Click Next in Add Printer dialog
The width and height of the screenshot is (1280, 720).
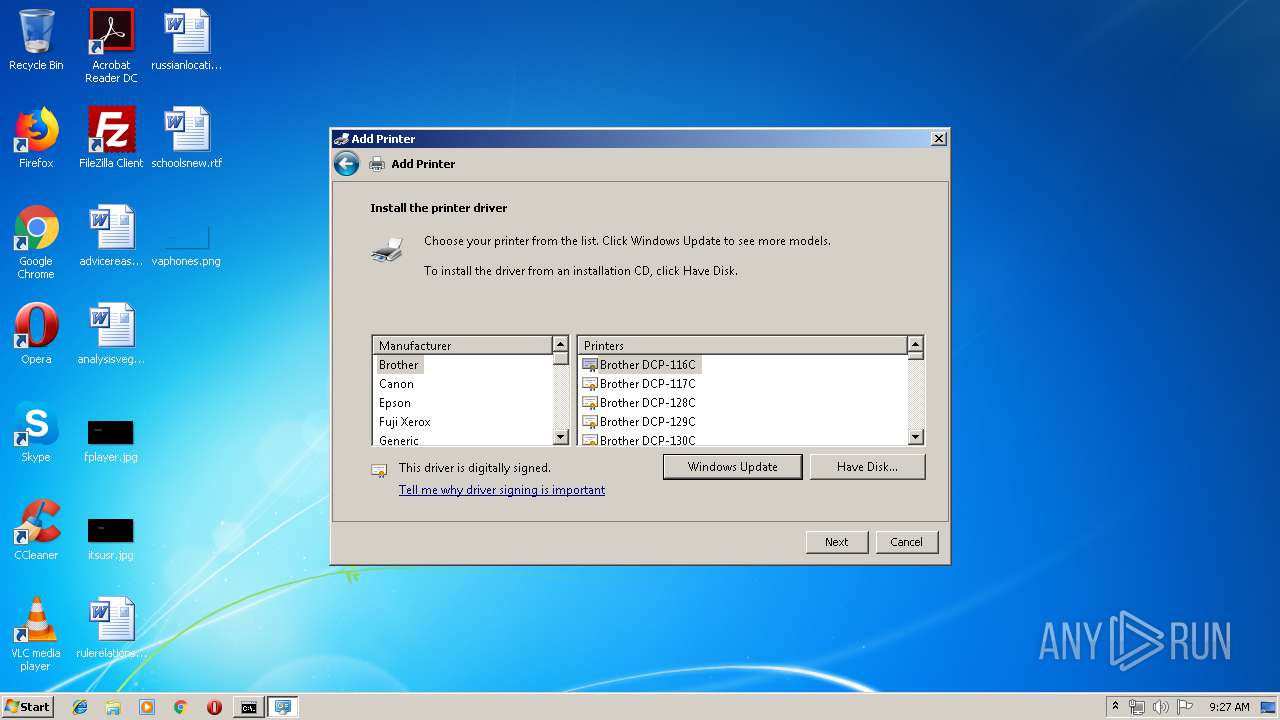point(836,542)
